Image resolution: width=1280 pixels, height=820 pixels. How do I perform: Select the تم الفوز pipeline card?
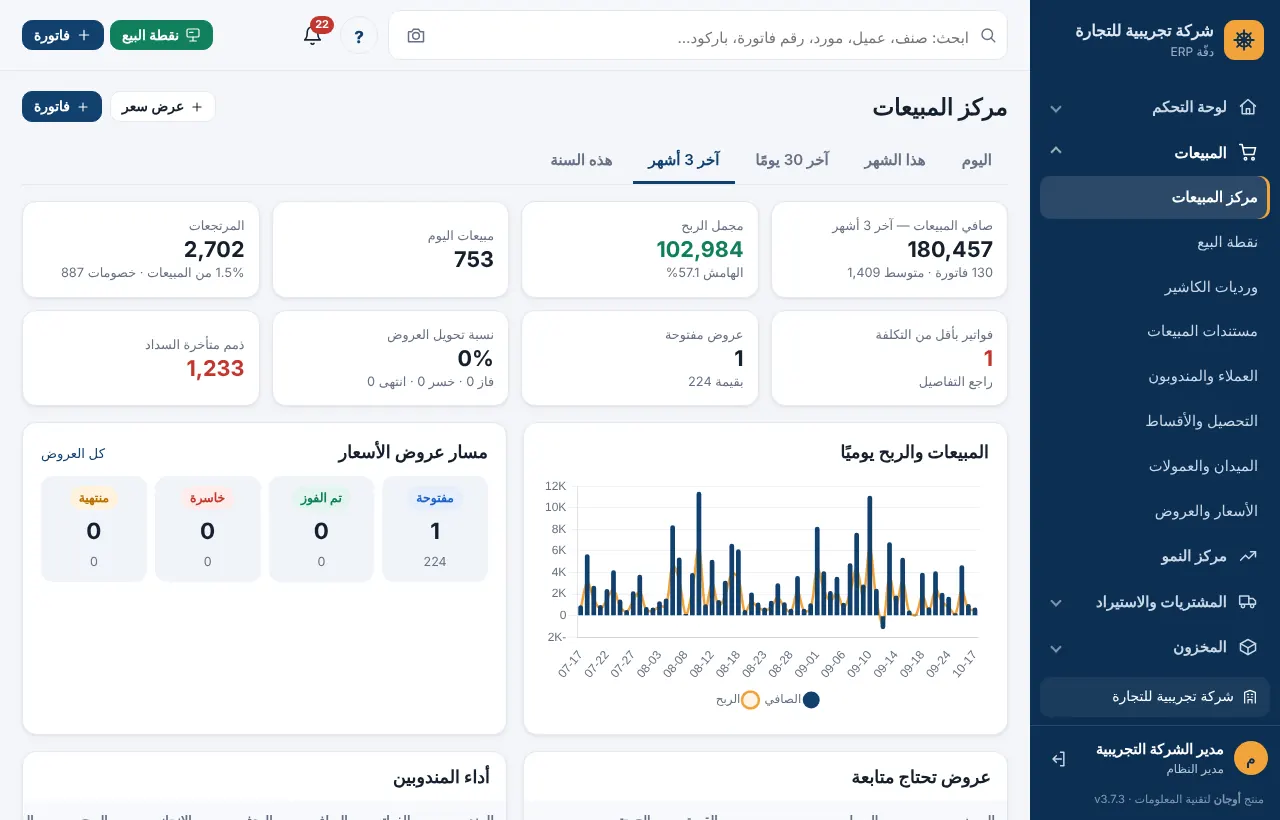[x=321, y=529]
